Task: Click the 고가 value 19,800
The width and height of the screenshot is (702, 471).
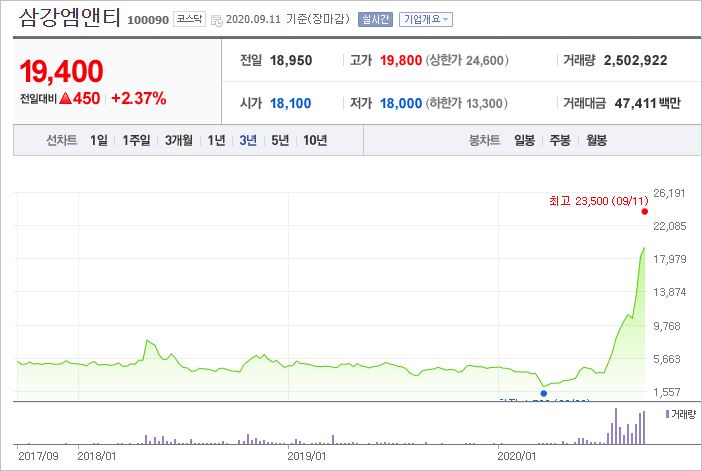Action: (x=401, y=60)
